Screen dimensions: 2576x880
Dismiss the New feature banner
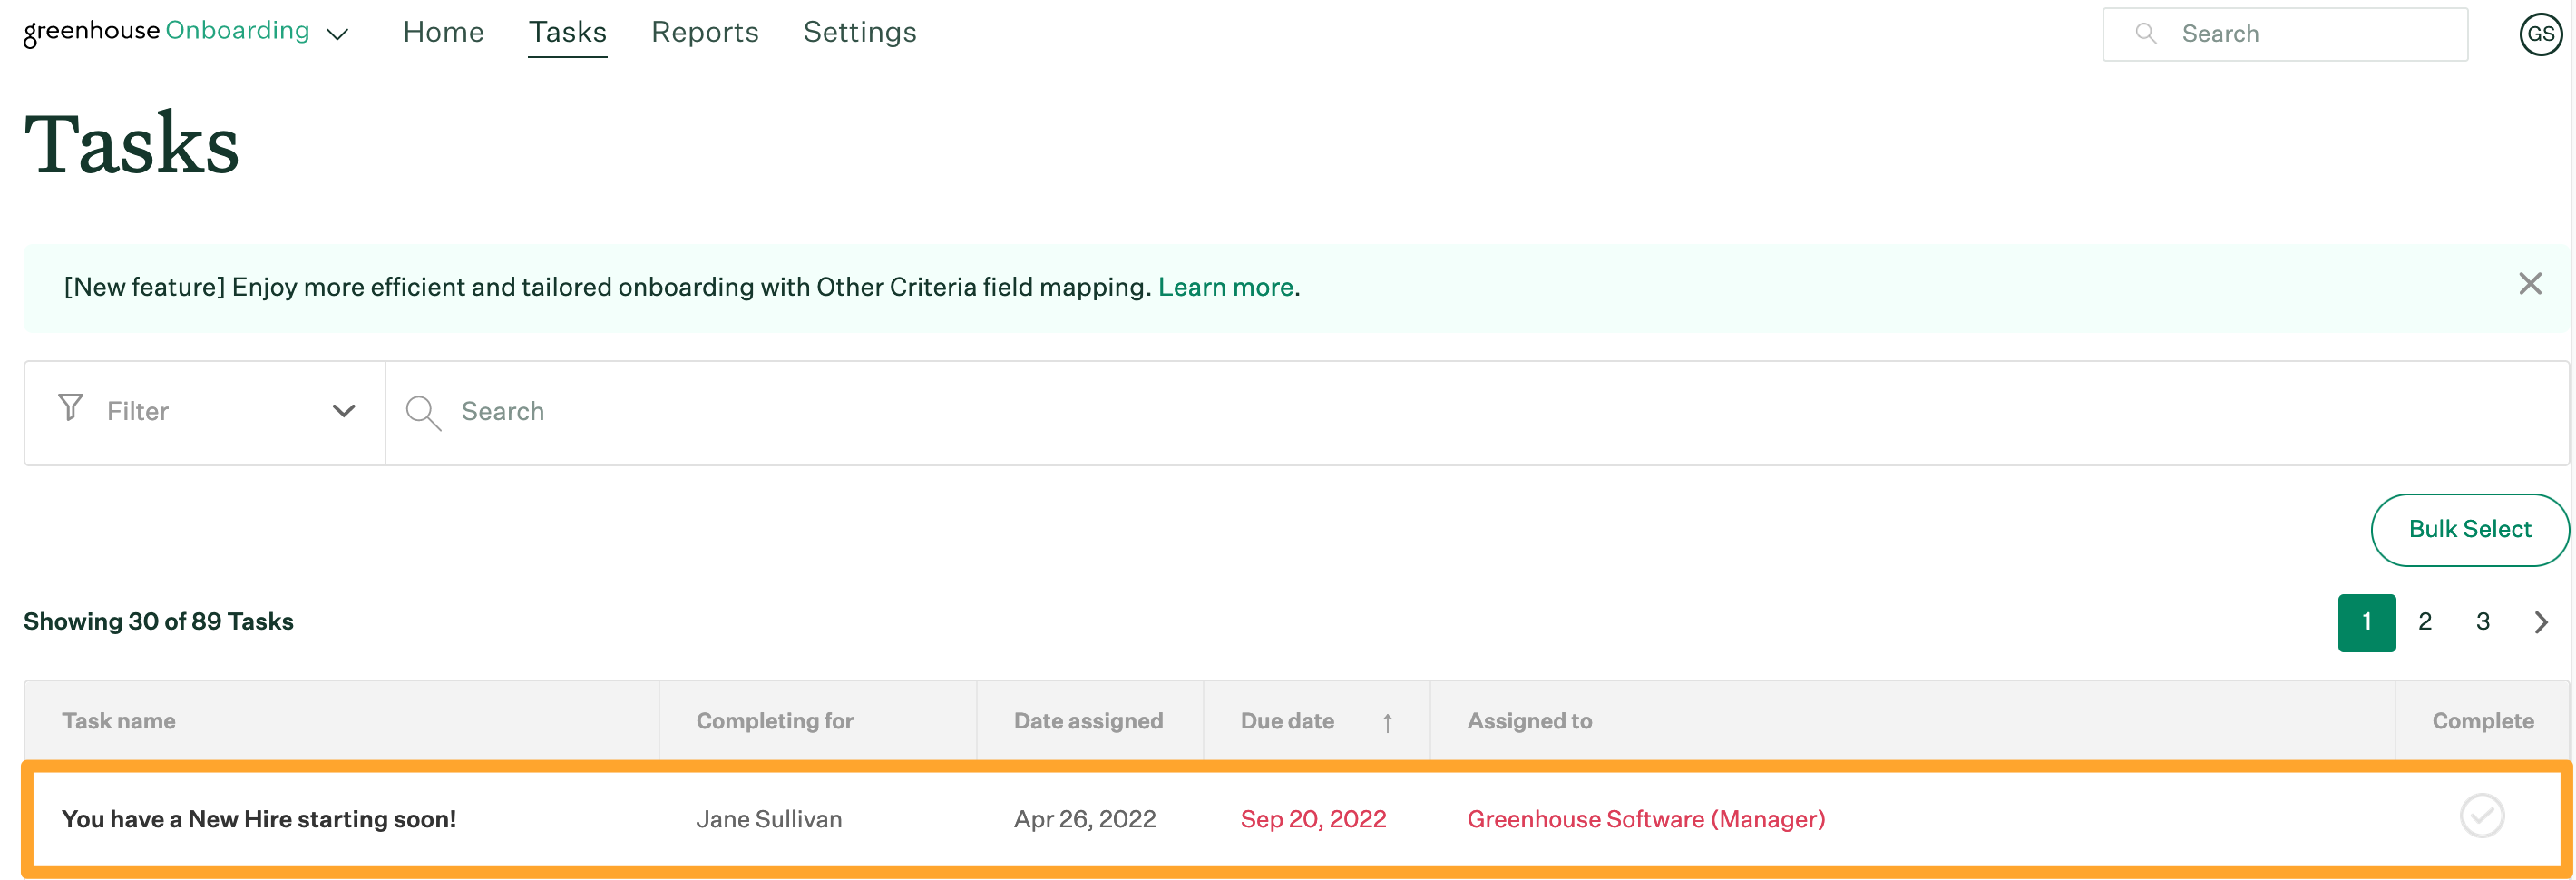(2529, 284)
